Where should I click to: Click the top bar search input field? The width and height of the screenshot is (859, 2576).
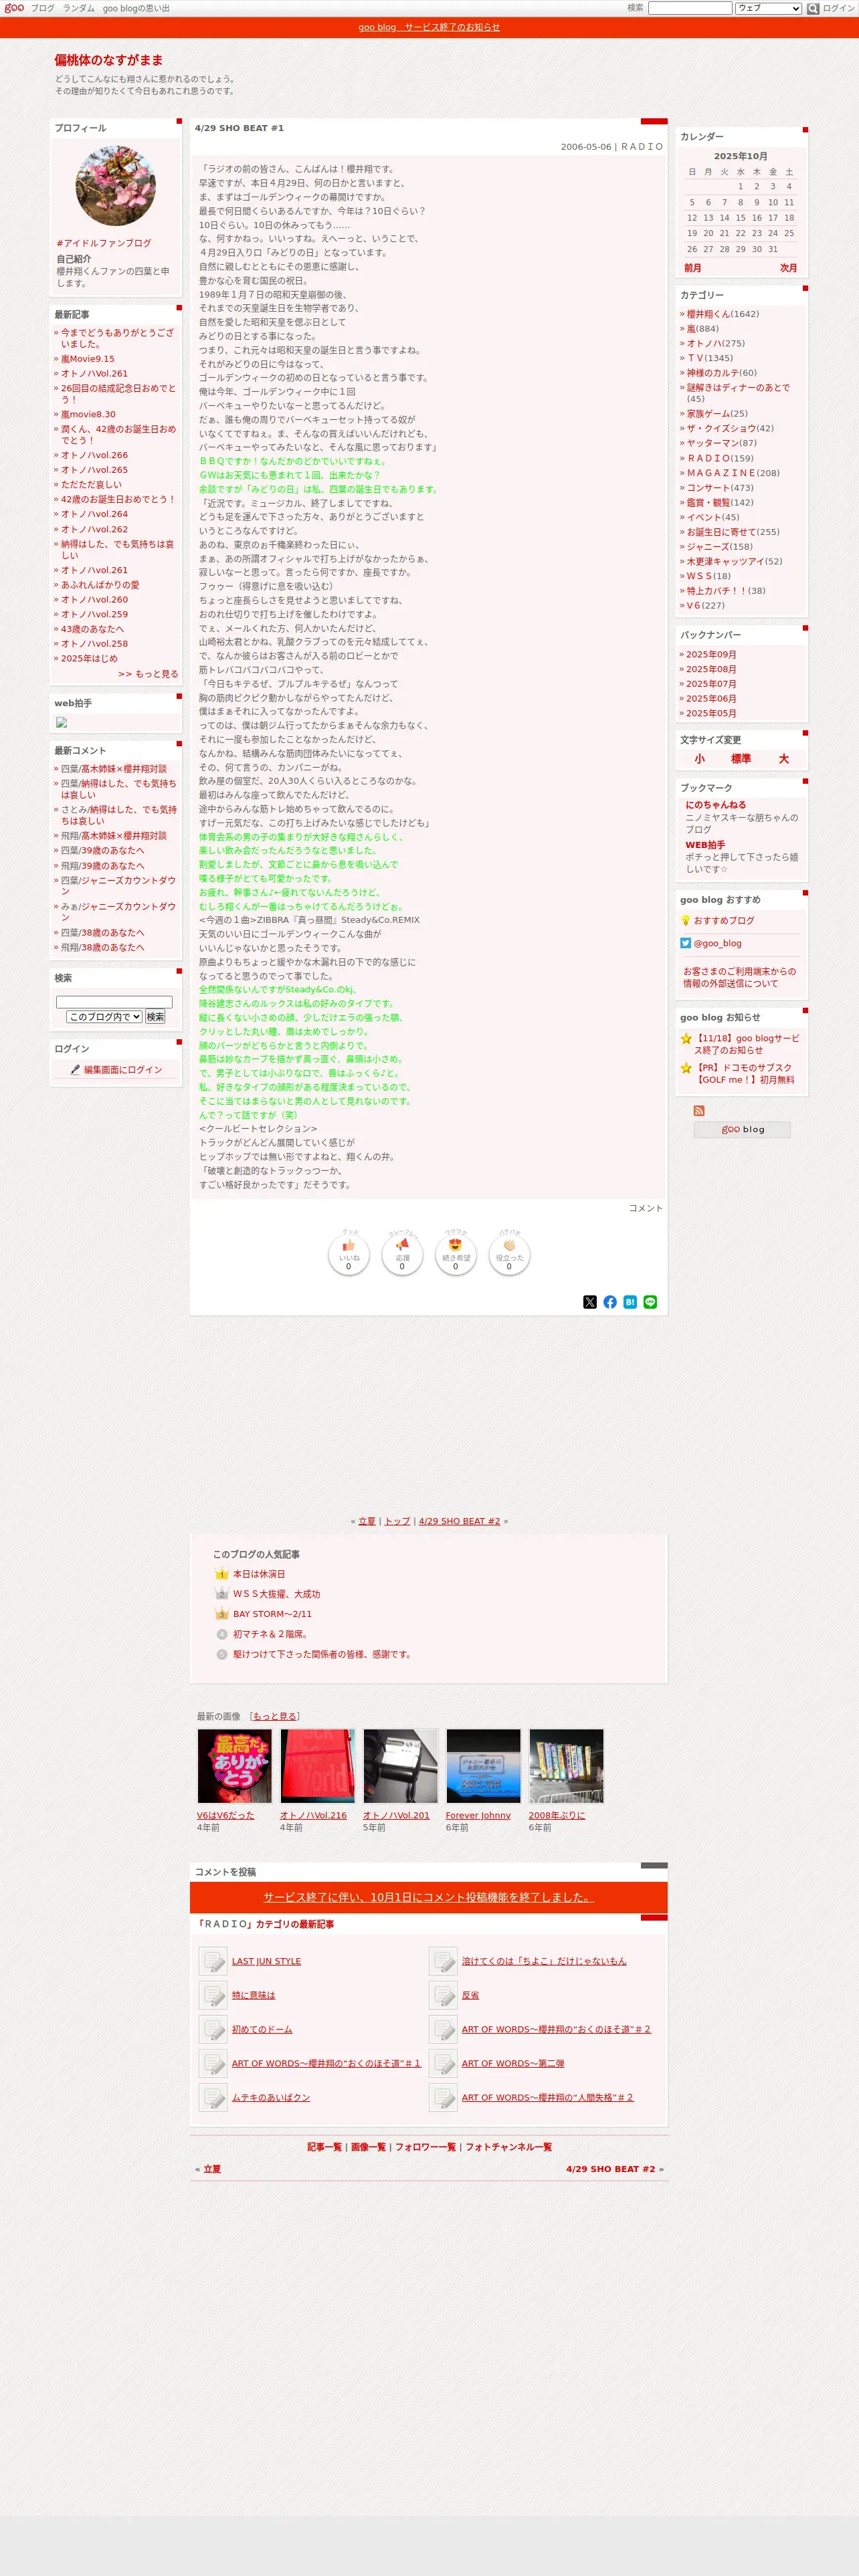click(x=690, y=8)
